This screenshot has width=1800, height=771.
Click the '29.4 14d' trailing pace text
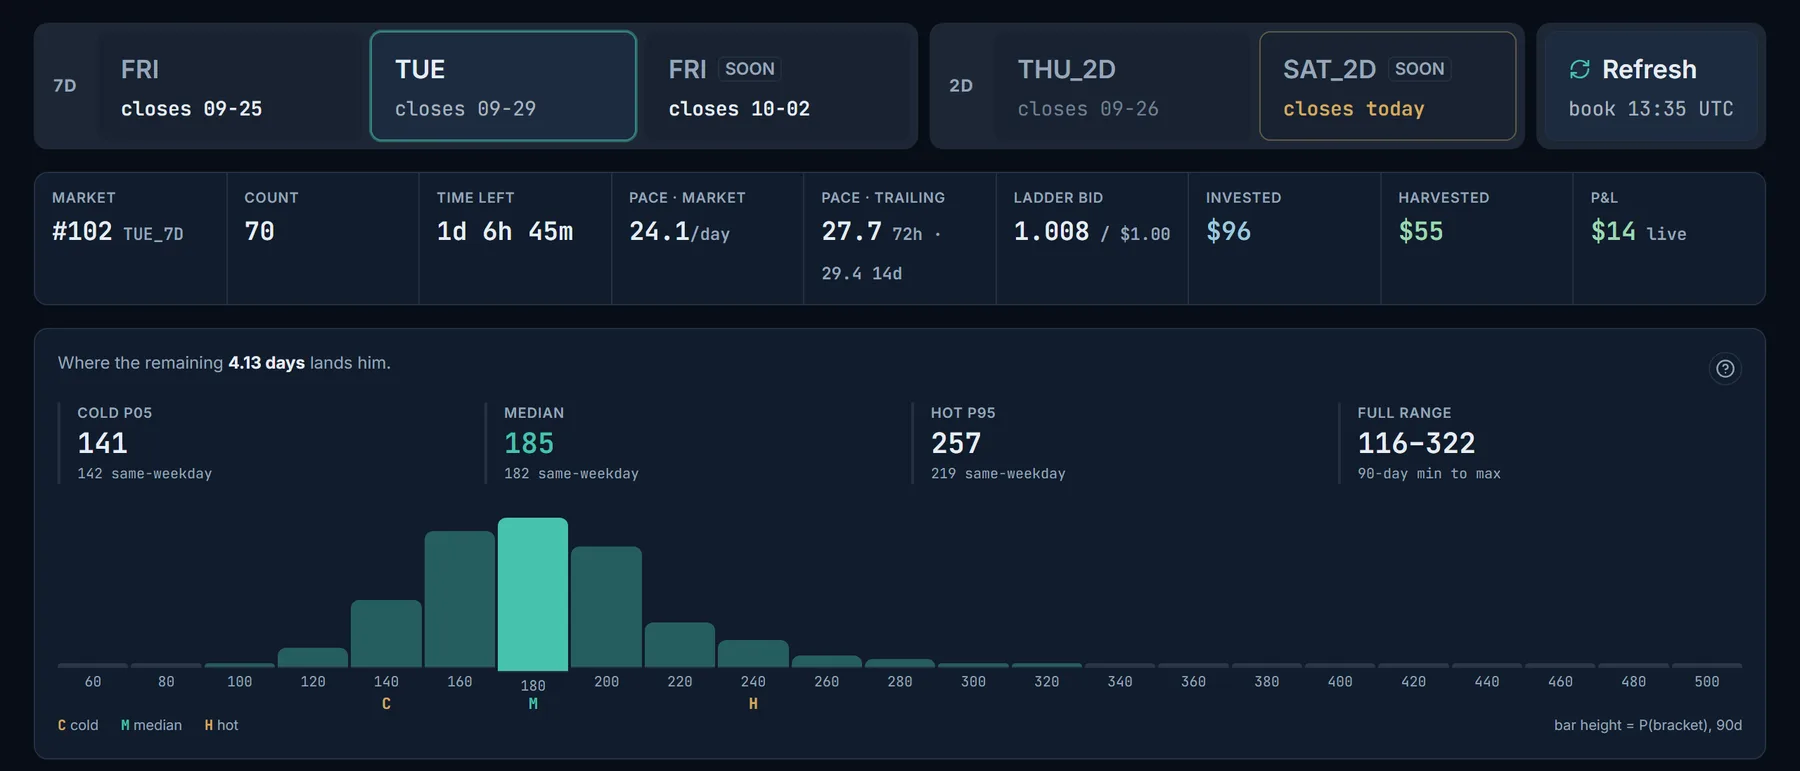click(862, 273)
